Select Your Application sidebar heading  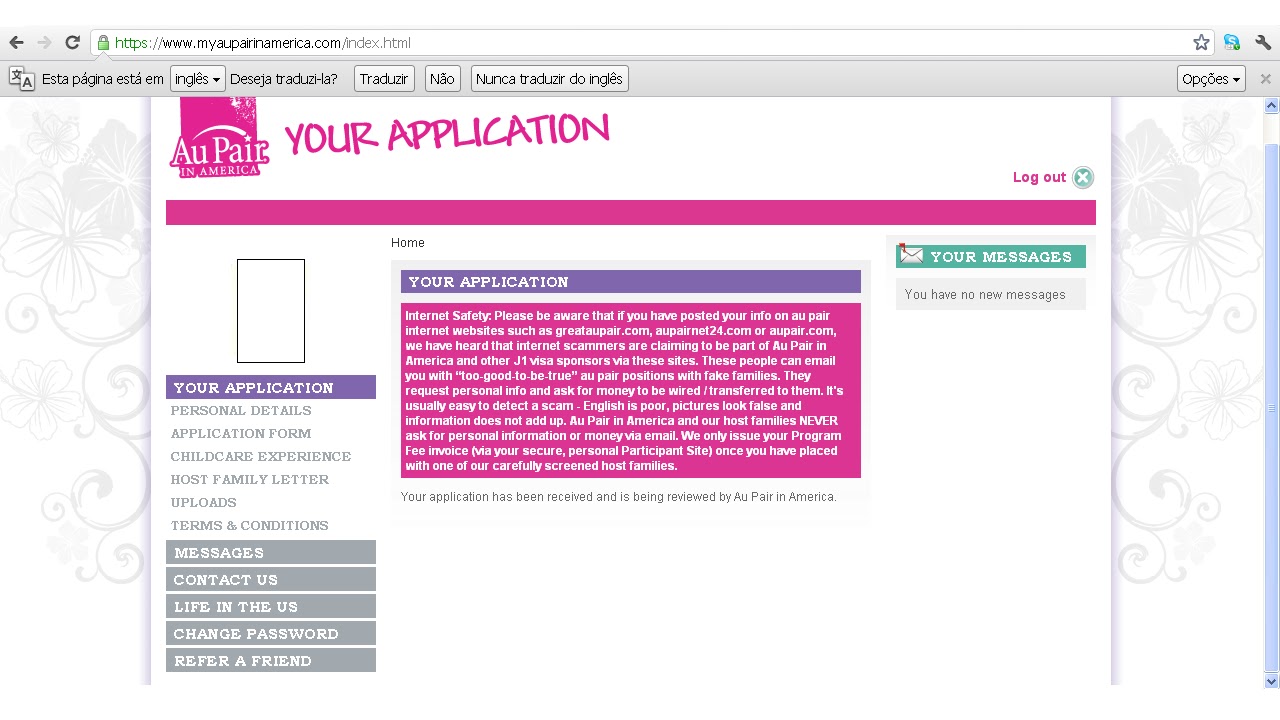coord(271,387)
